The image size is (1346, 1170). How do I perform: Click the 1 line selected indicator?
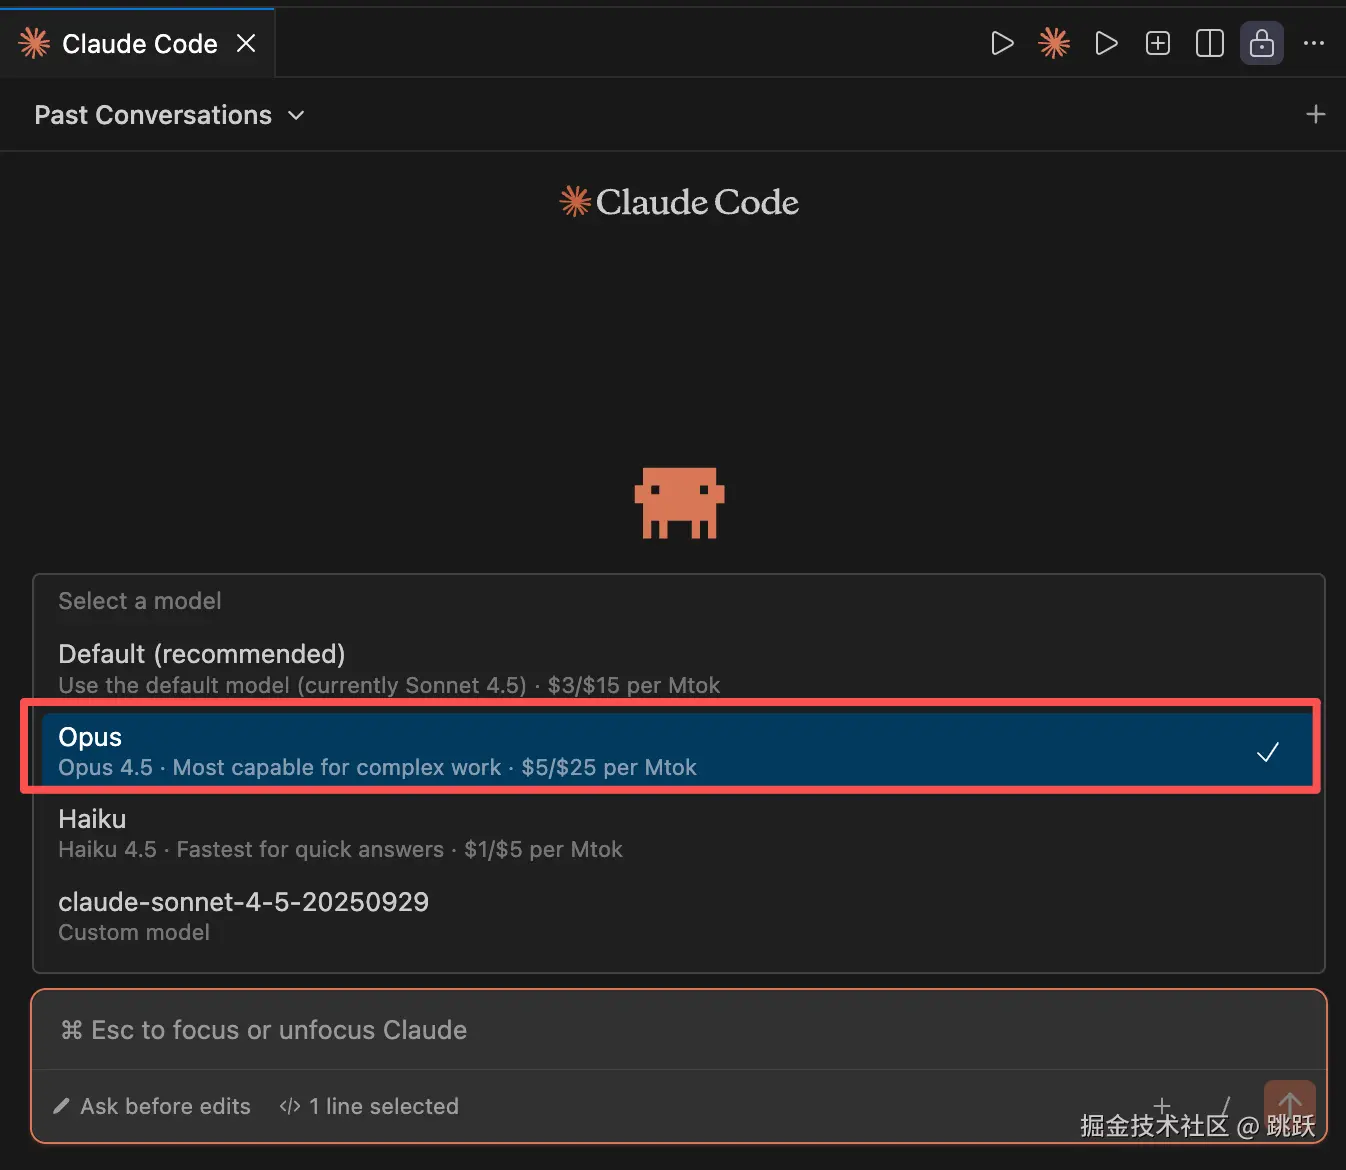coord(370,1106)
